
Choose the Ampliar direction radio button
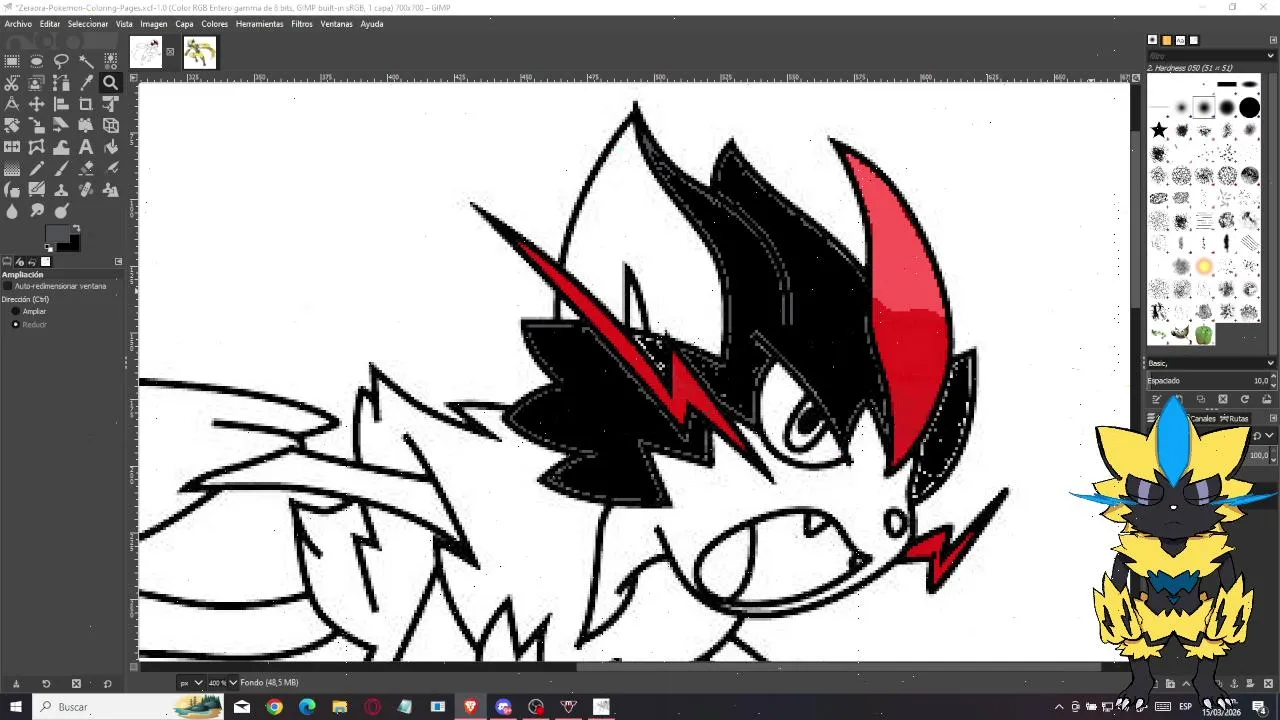coord(15,311)
